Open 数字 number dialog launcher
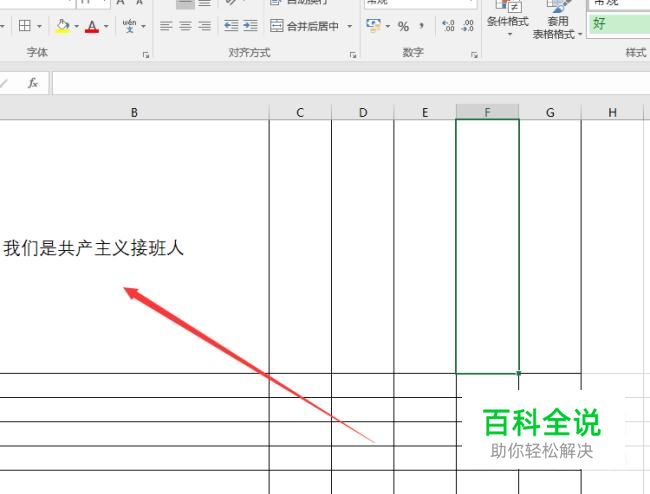 (474, 55)
